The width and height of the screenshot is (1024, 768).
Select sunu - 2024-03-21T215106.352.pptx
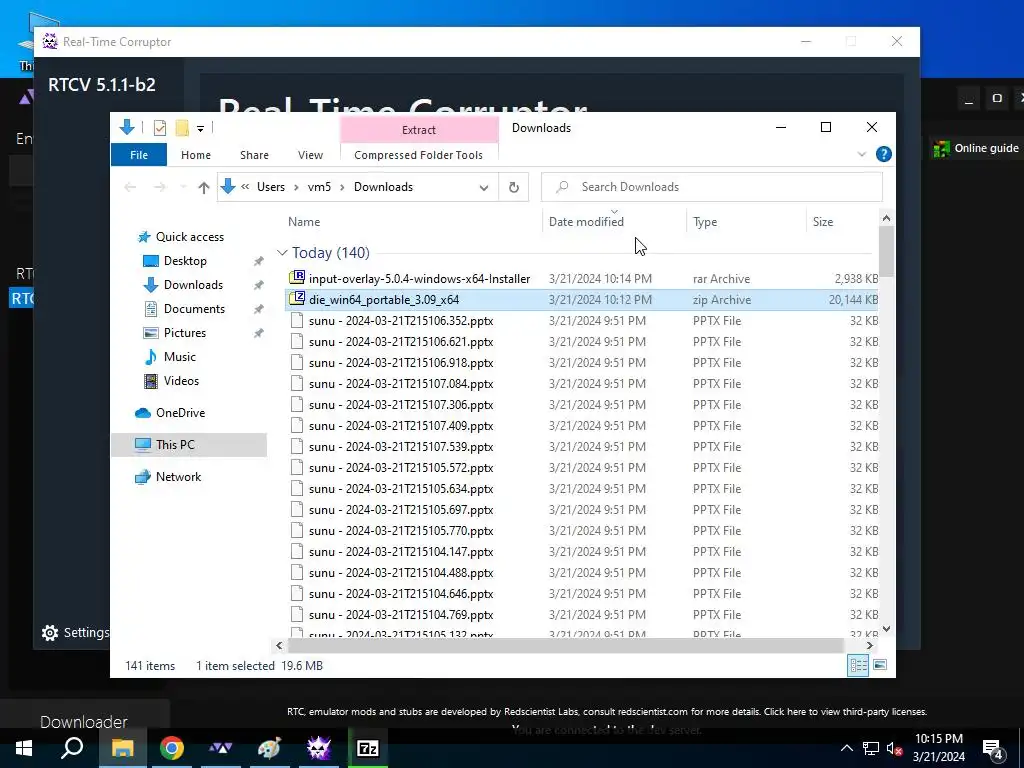(581, 321)
